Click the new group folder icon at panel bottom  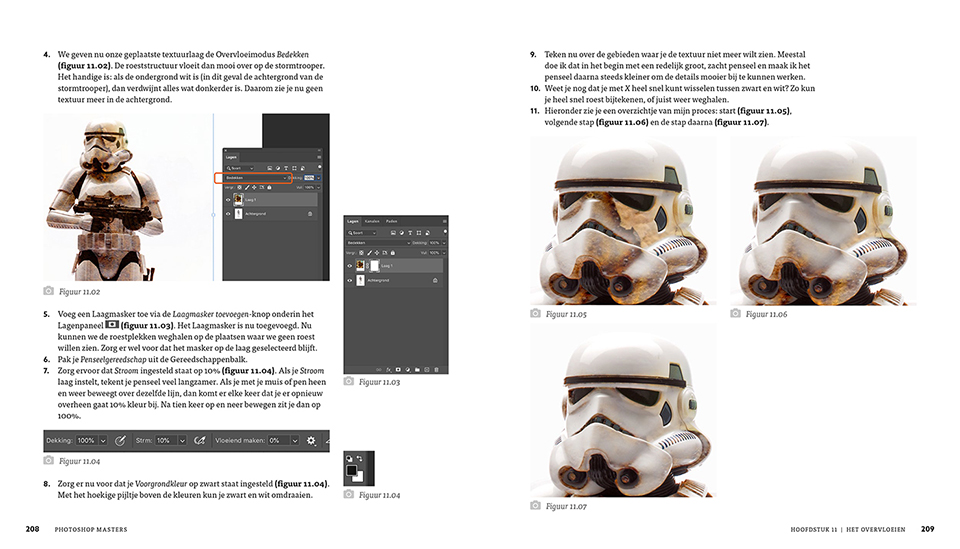click(x=417, y=370)
